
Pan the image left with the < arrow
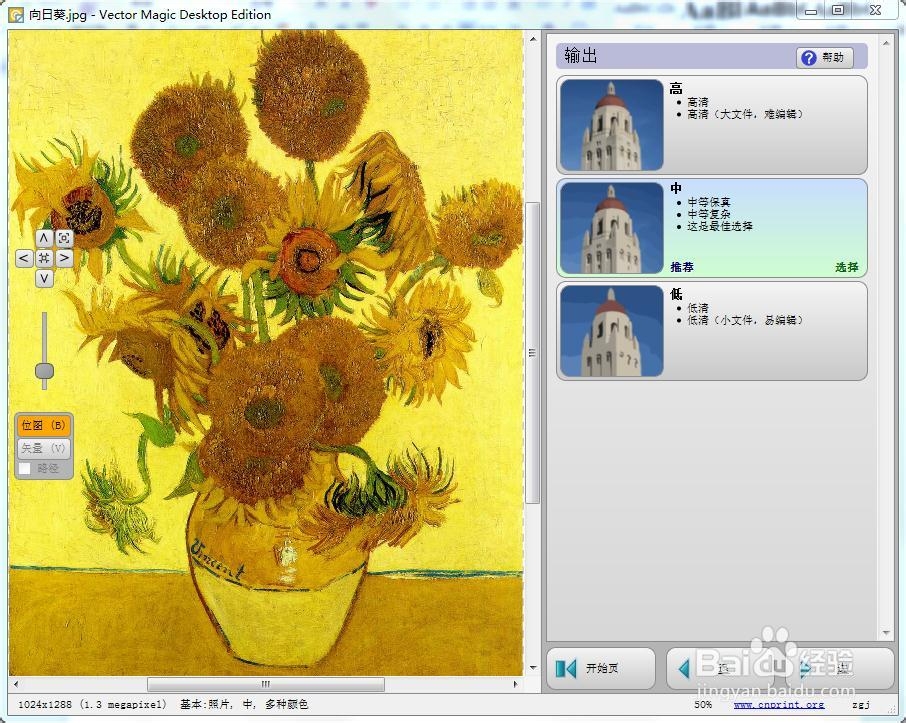click(24, 258)
